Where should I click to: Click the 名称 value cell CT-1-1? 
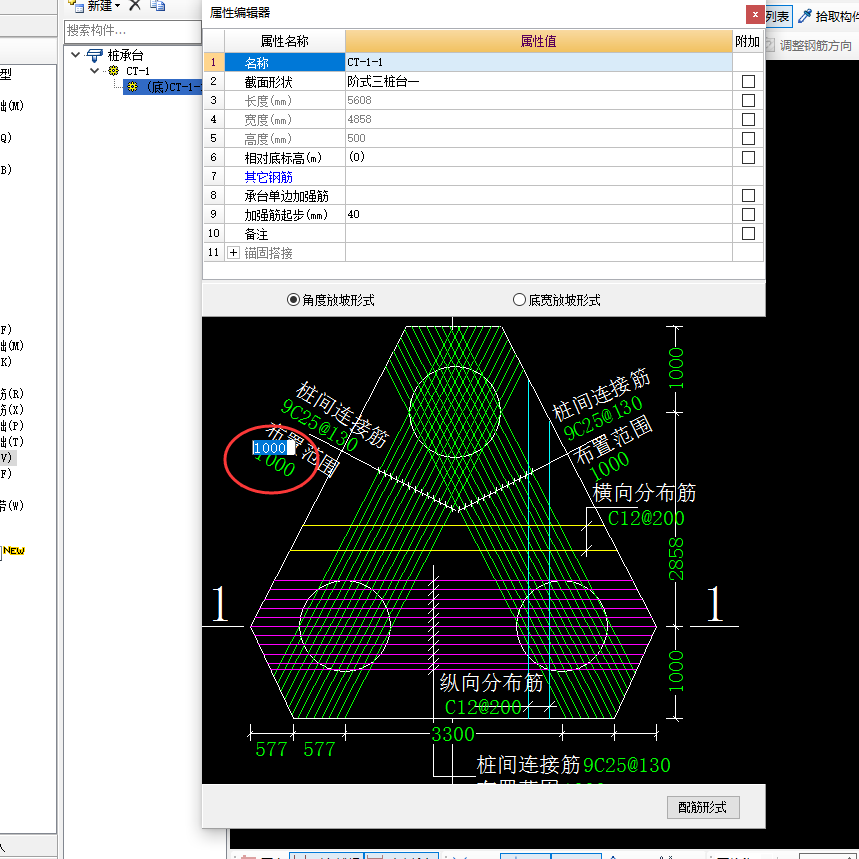click(539, 62)
